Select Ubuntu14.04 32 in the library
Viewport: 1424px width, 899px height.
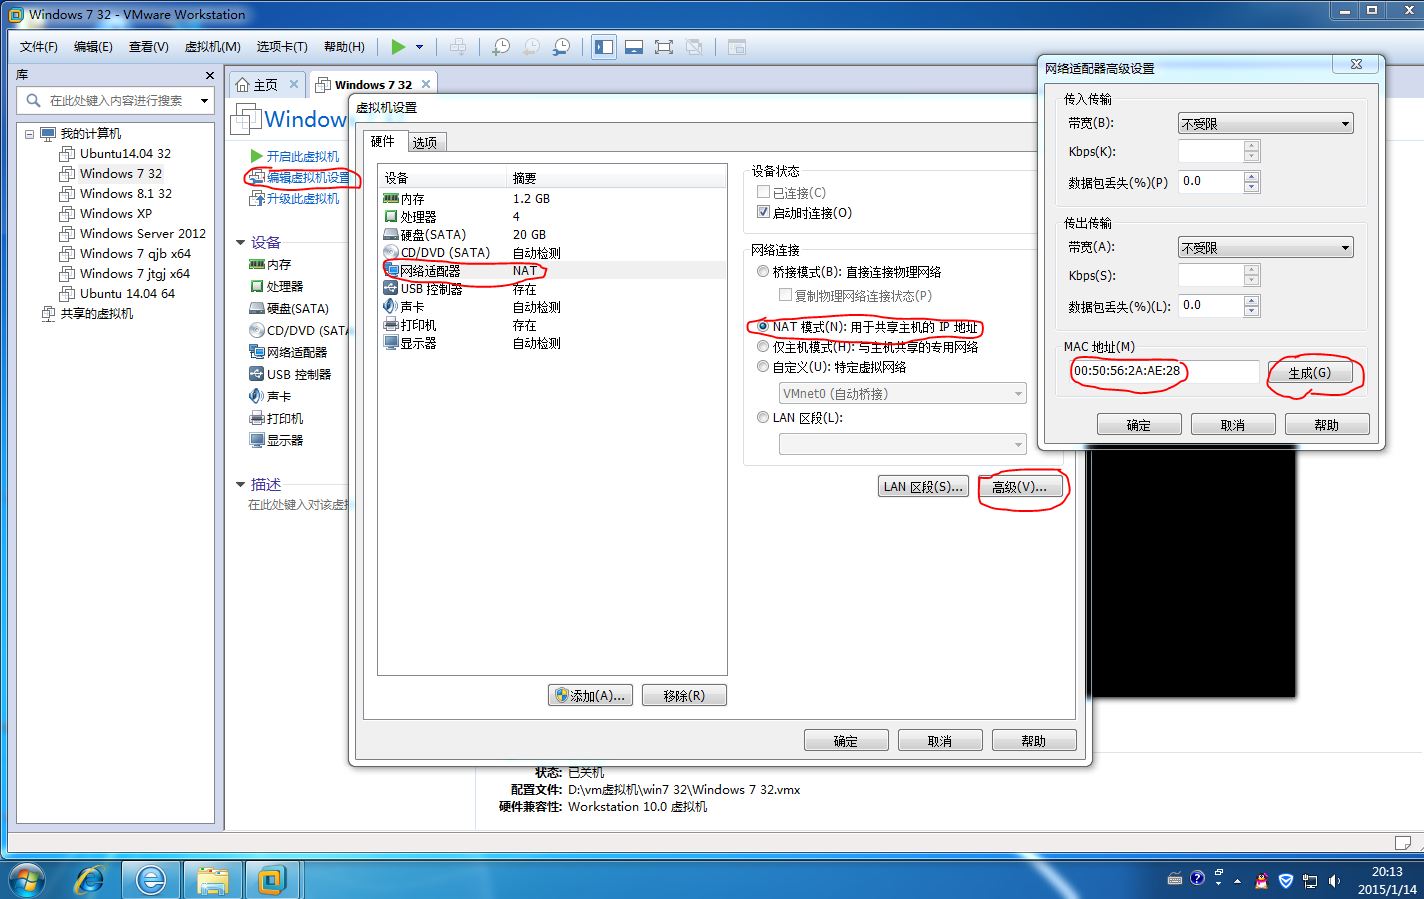click(125, 153)
